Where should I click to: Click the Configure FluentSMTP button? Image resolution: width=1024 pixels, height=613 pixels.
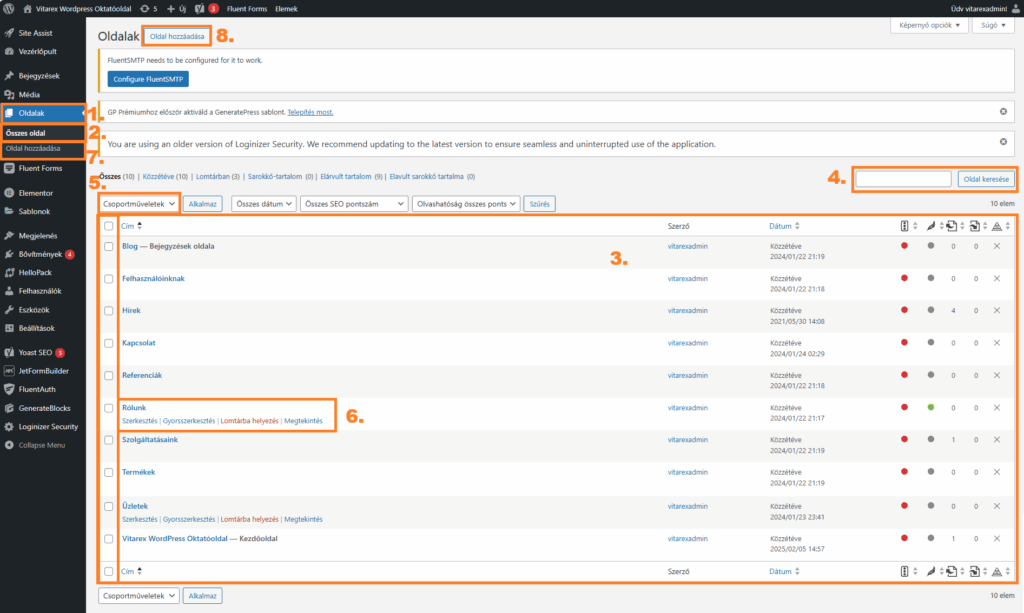[x=148, y=78]
